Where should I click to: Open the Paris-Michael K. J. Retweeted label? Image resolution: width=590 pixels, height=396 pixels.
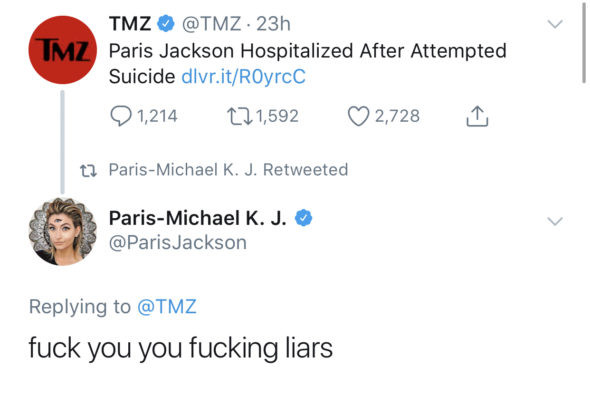pyautogui.click(x=228, y=170)
